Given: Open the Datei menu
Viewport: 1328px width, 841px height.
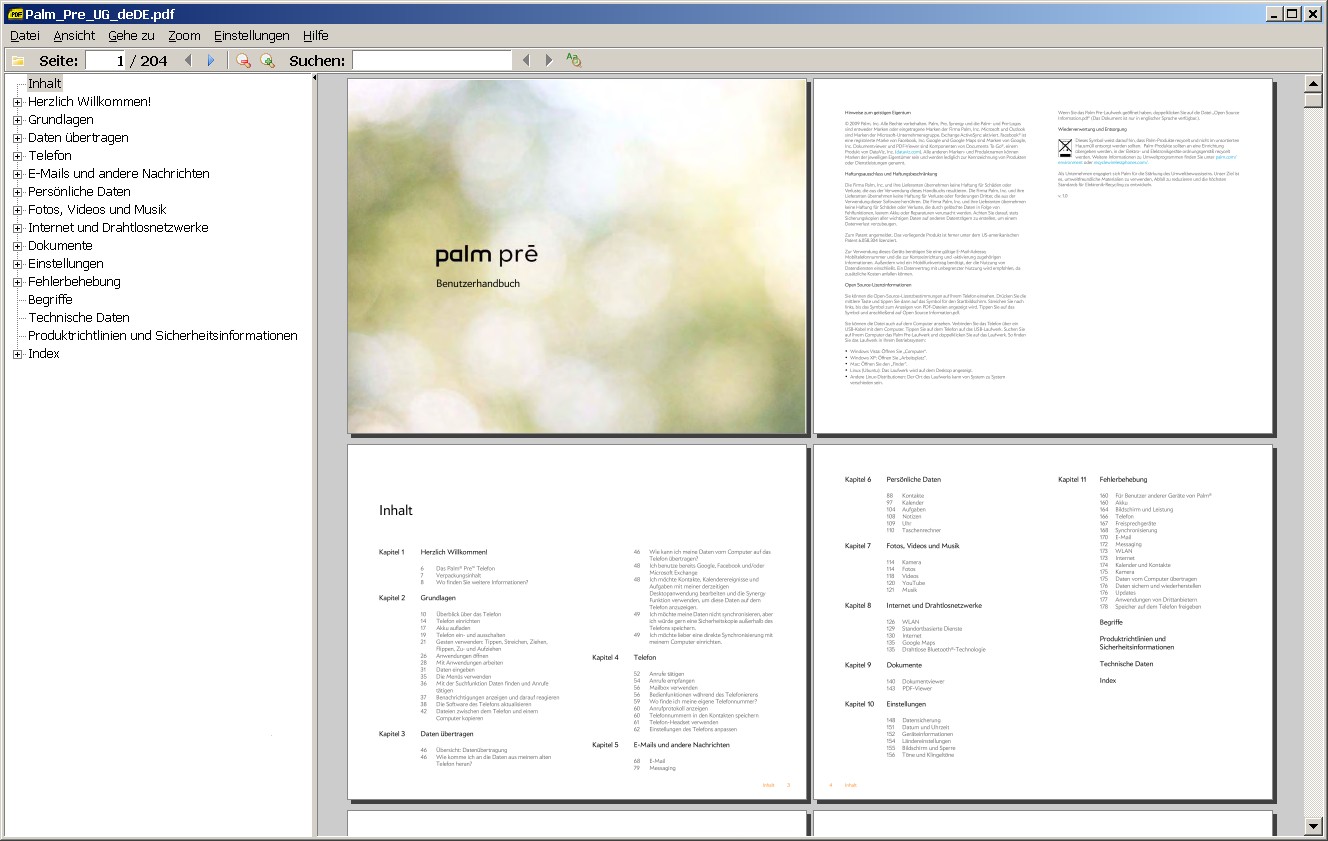Looking at the screenshot, I should 24,35.
